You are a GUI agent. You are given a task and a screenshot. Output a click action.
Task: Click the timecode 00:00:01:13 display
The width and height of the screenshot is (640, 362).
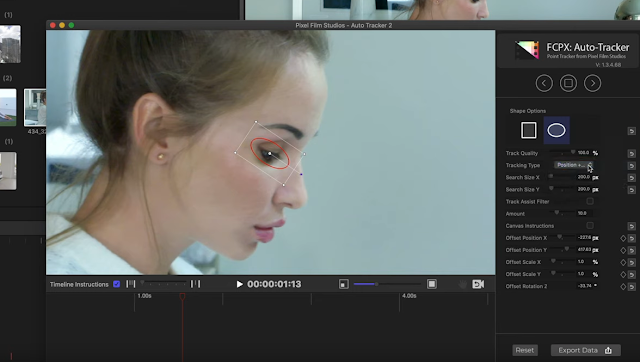click(274, 284)
